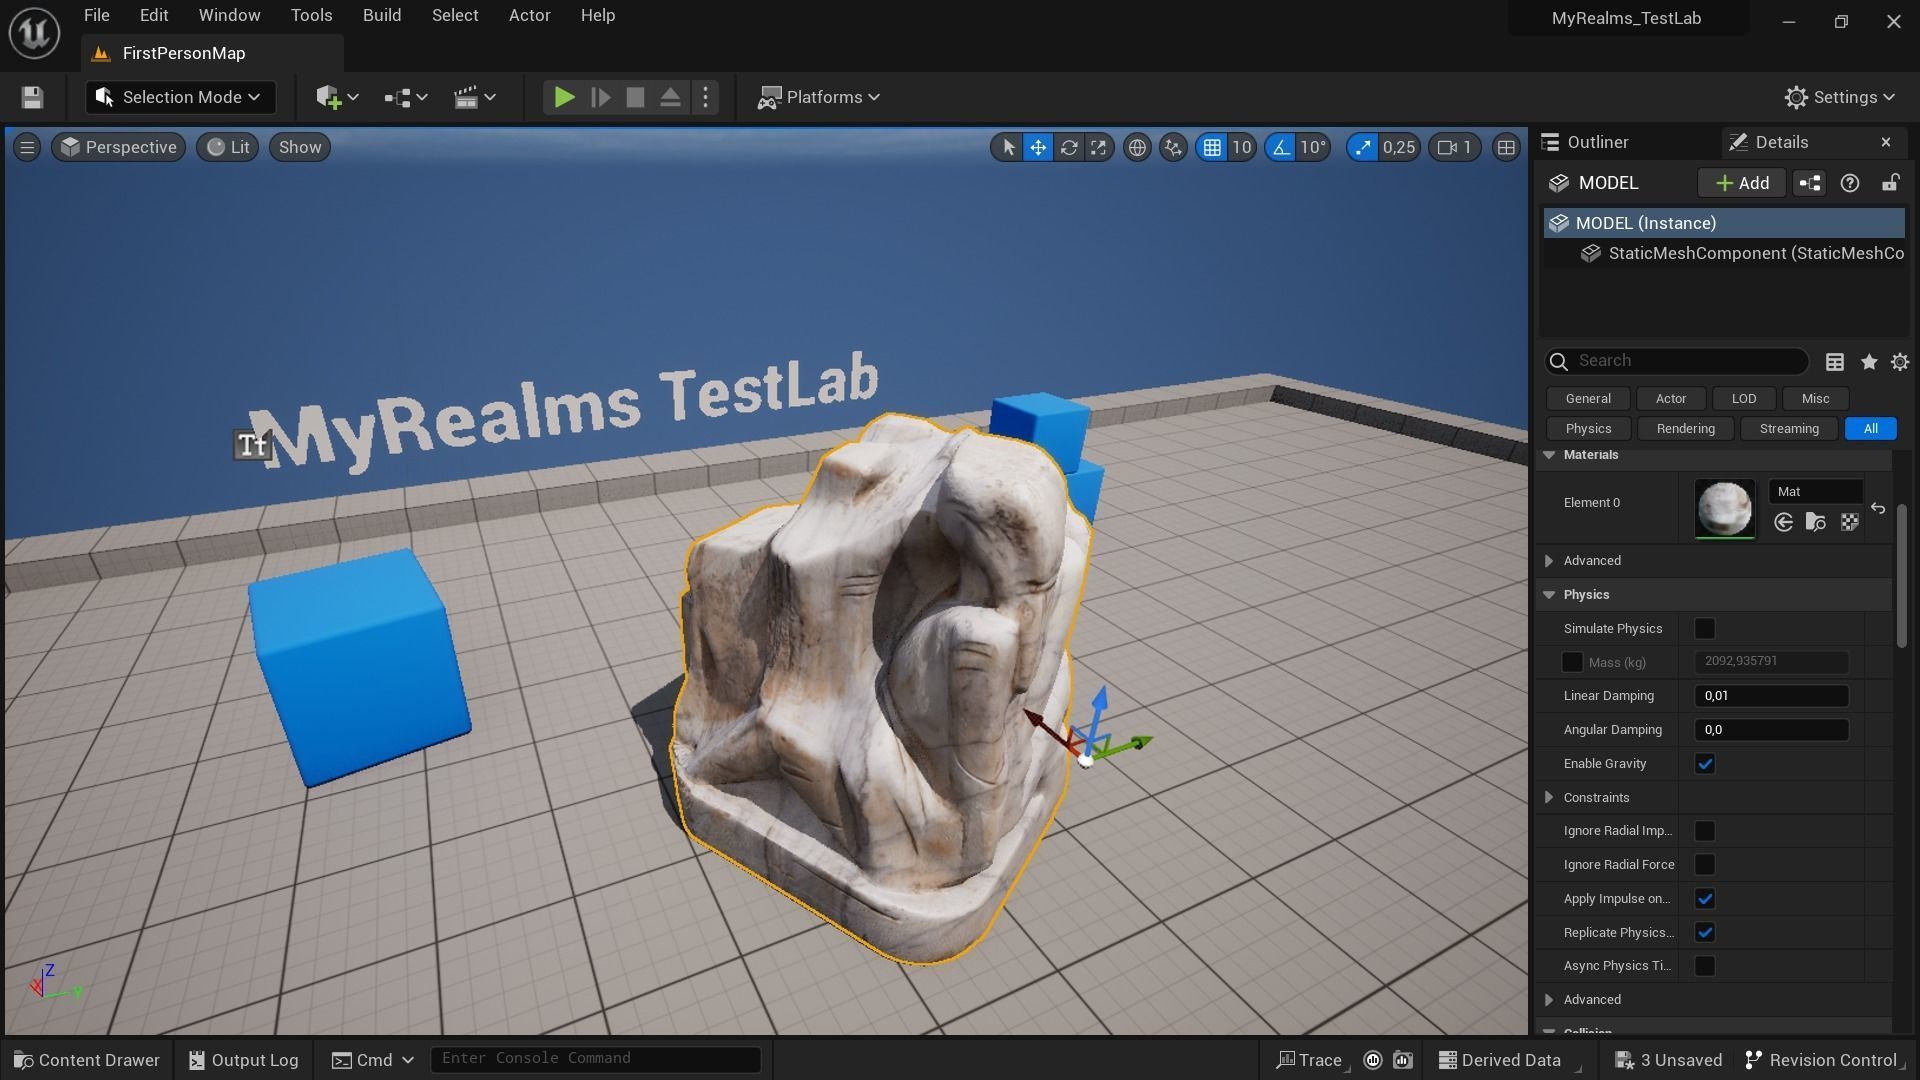
Task: Uncheck Replicate Physics checkbox
Action: (x=1705, y=933)
